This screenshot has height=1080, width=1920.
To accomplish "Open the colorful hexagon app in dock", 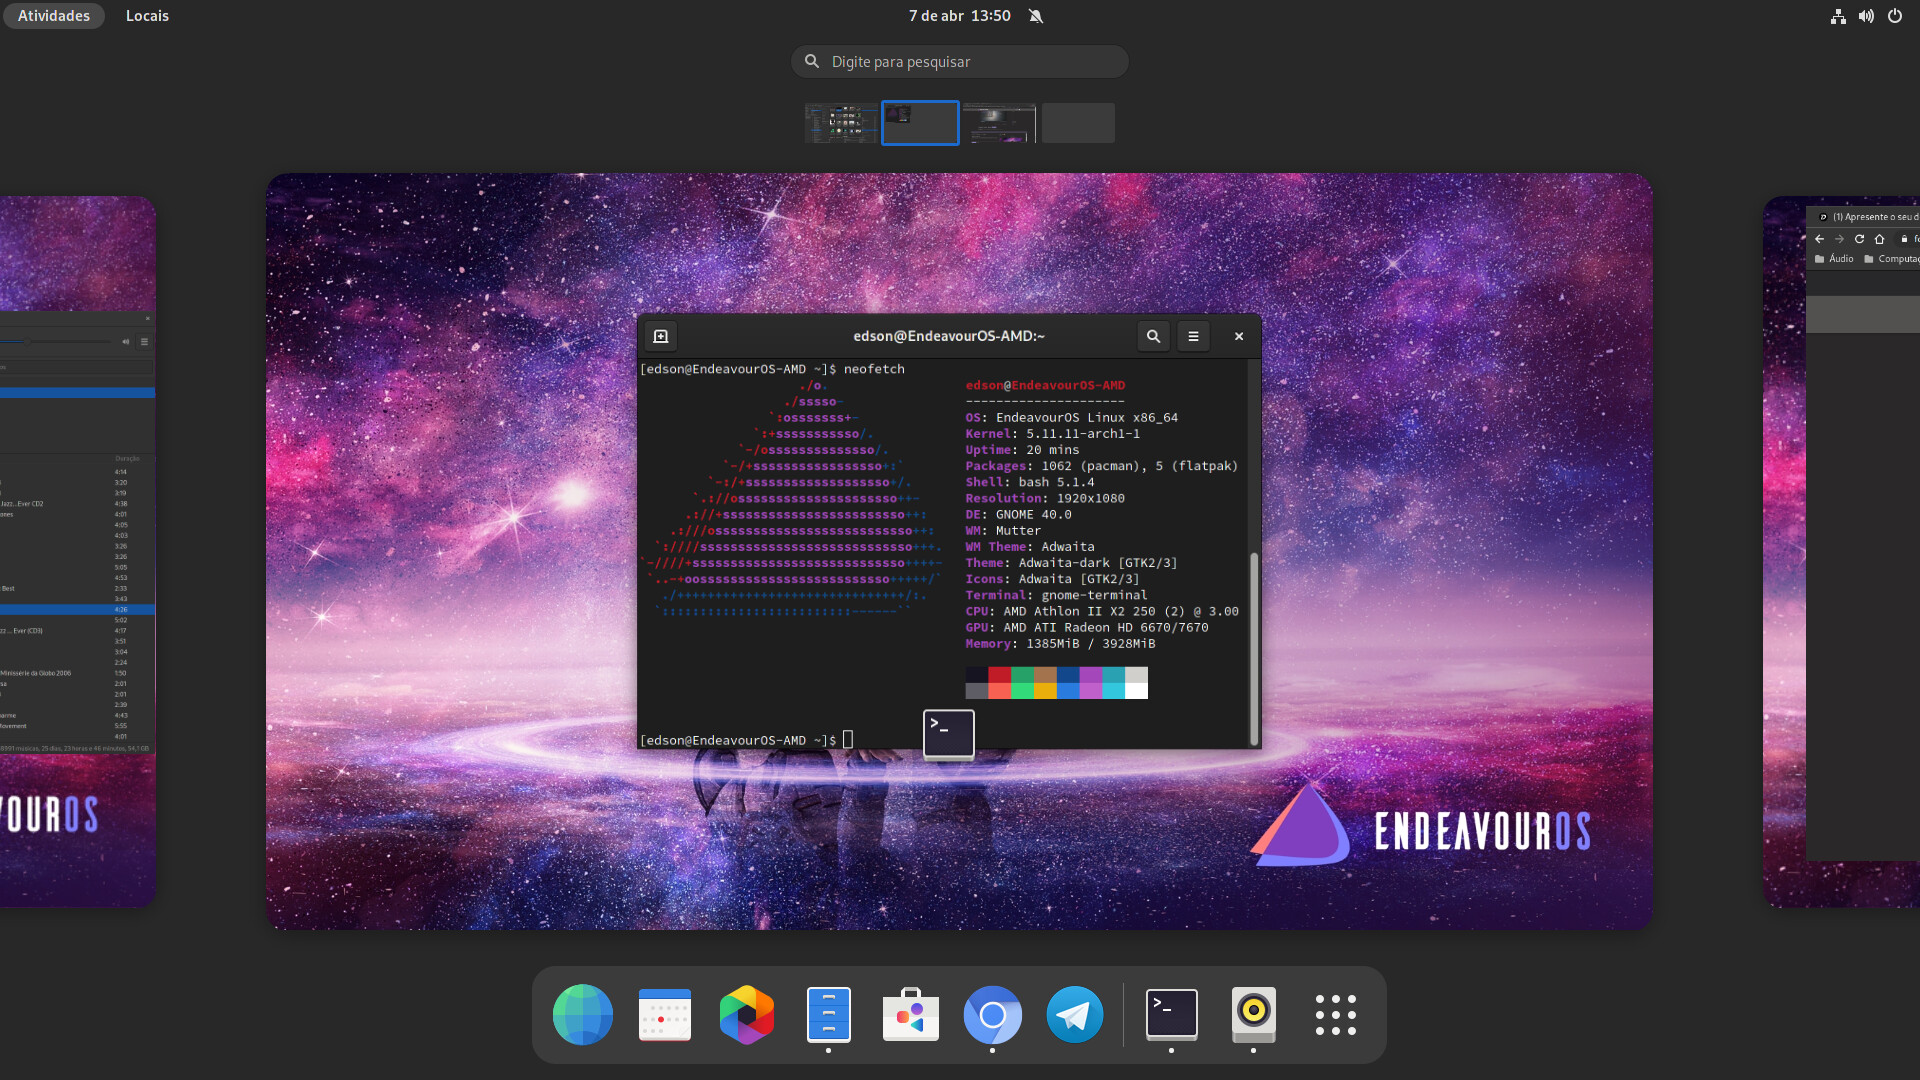I will point(747,1015).
